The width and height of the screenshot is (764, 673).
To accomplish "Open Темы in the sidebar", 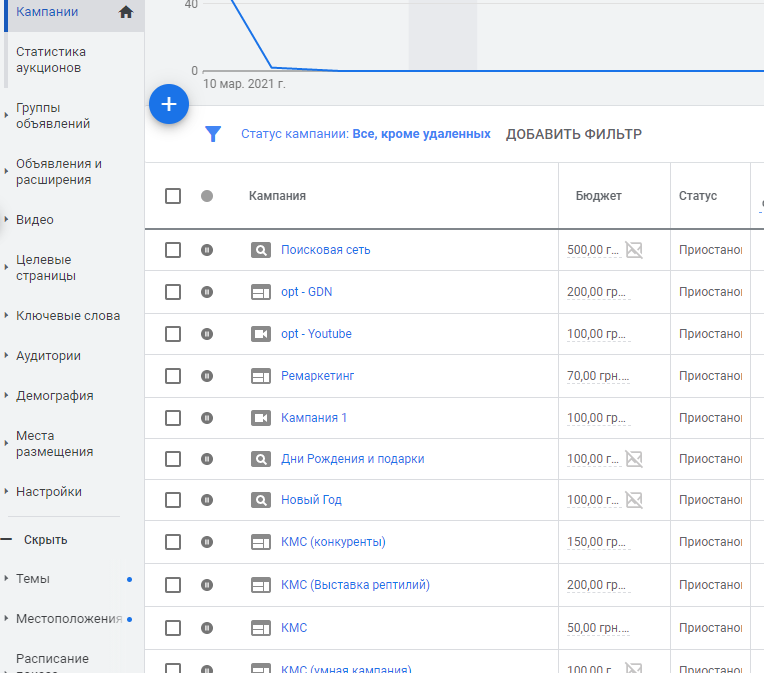I will (33, 578).
